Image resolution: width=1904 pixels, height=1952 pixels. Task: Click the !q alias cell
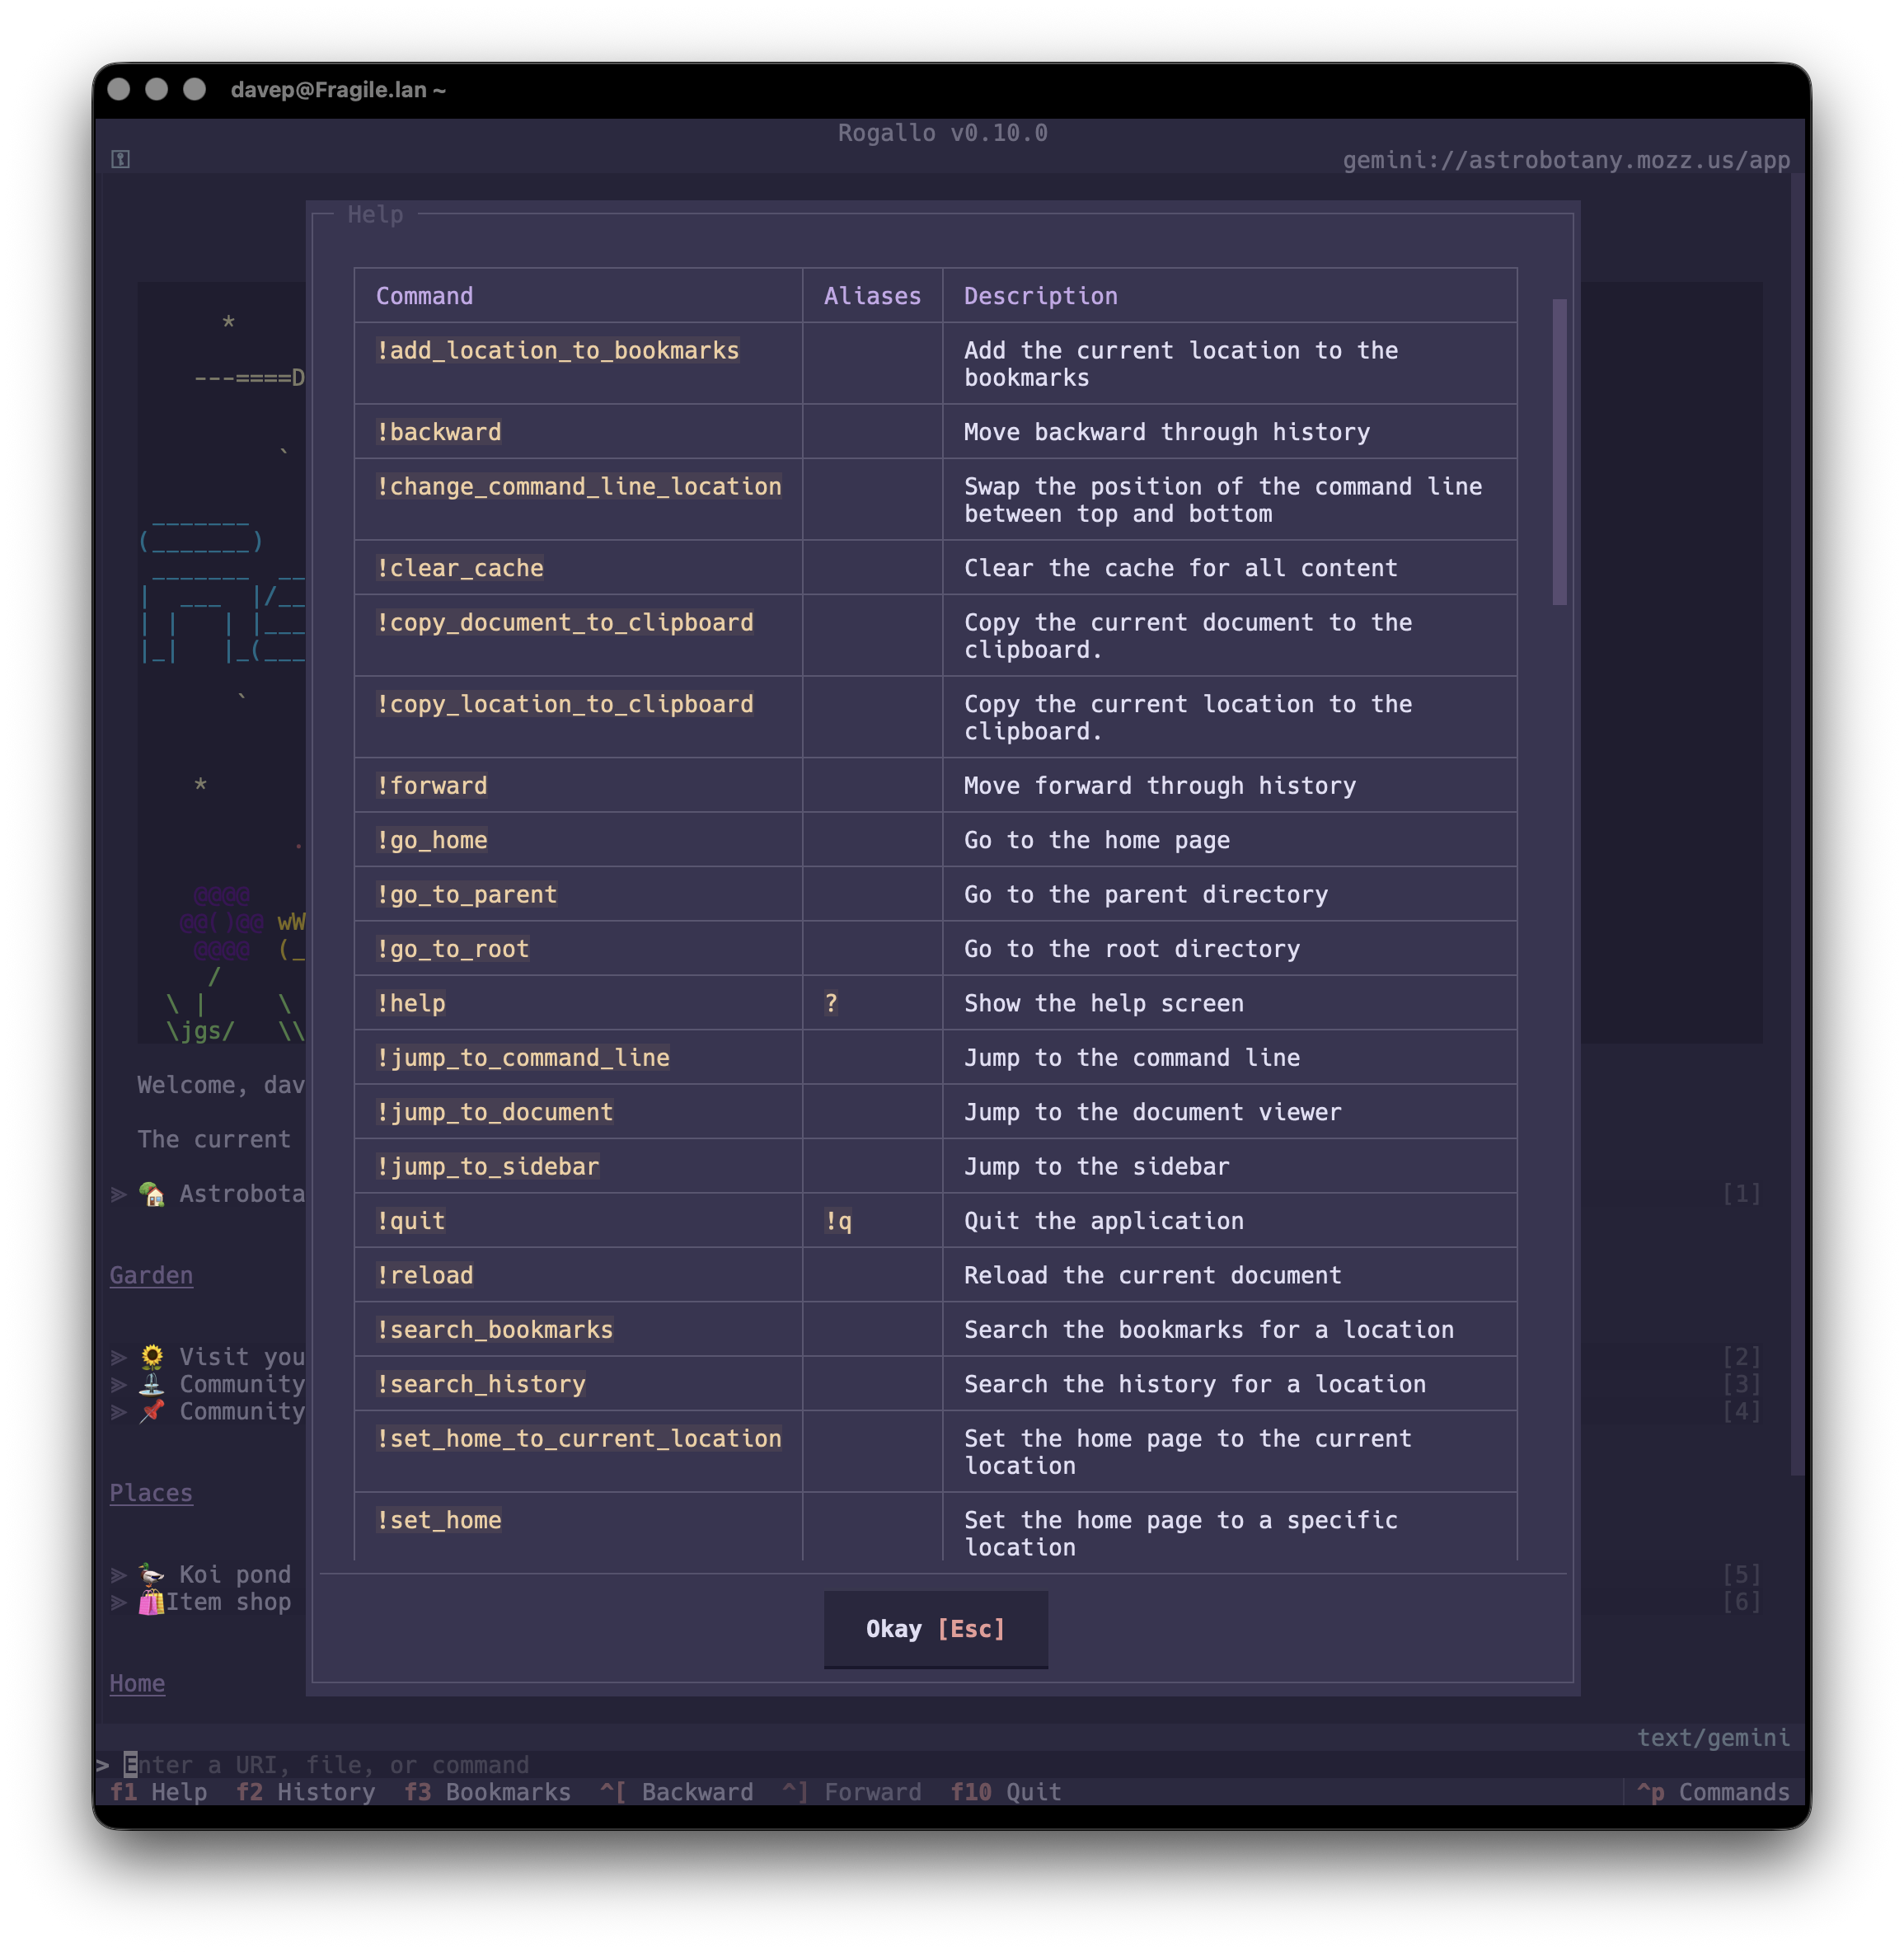point(838,1220)
